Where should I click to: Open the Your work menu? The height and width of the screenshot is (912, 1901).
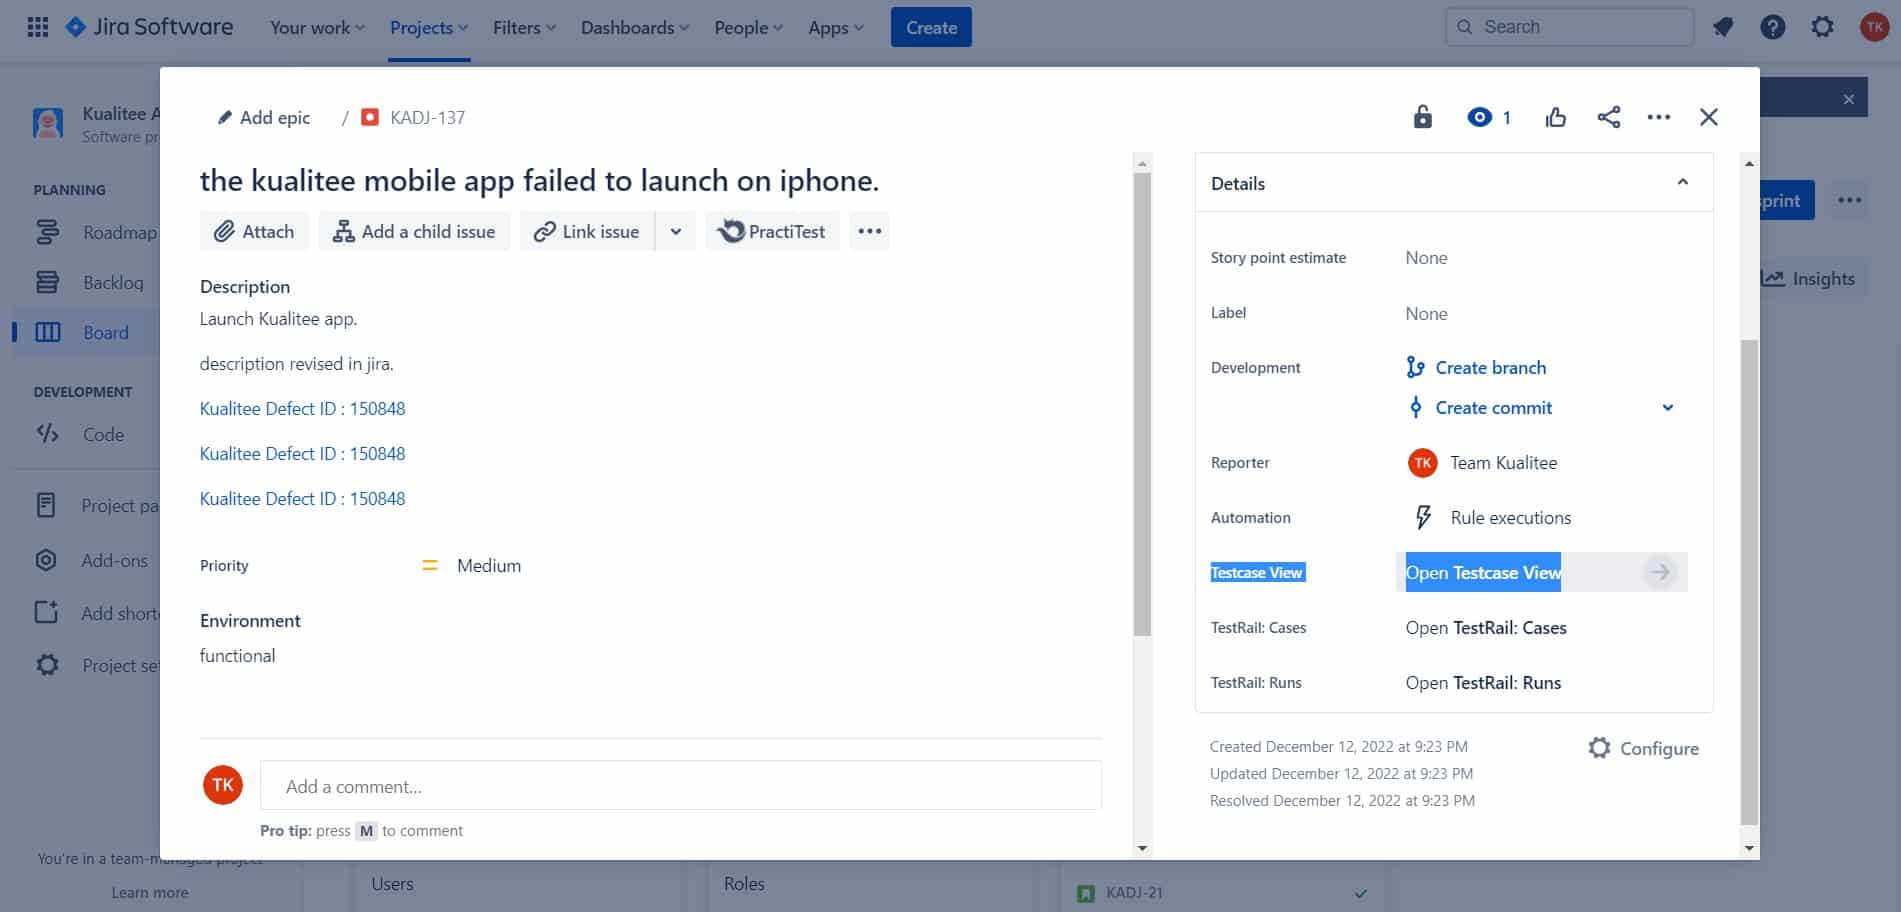coord(317,27)
